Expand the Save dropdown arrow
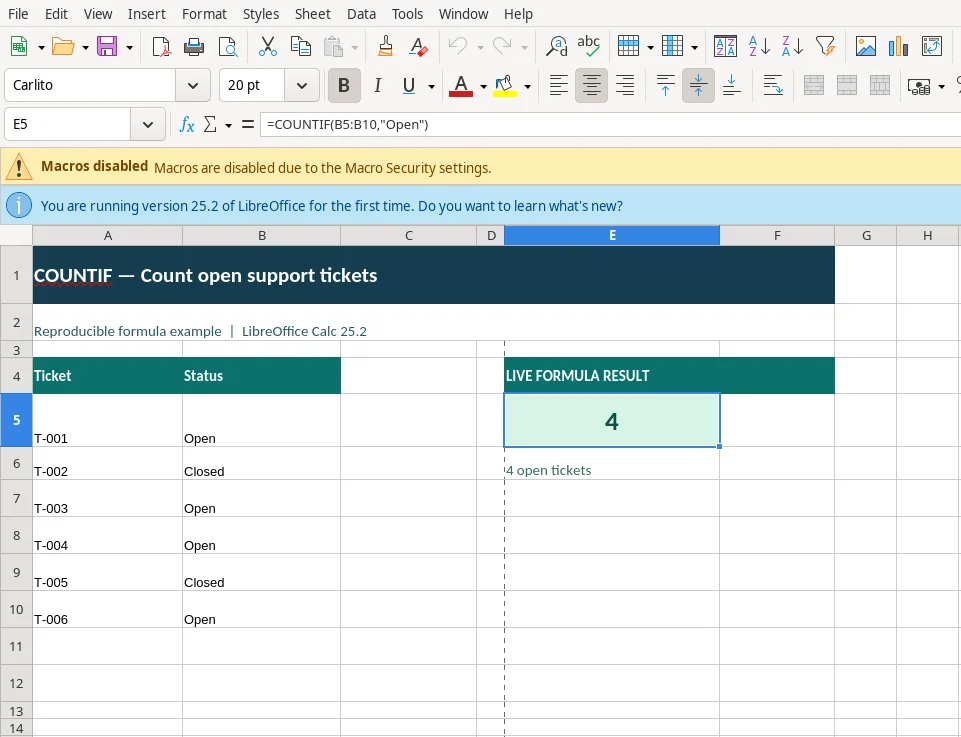Viewport: 961px width, 737px height. tap(129, 47)
